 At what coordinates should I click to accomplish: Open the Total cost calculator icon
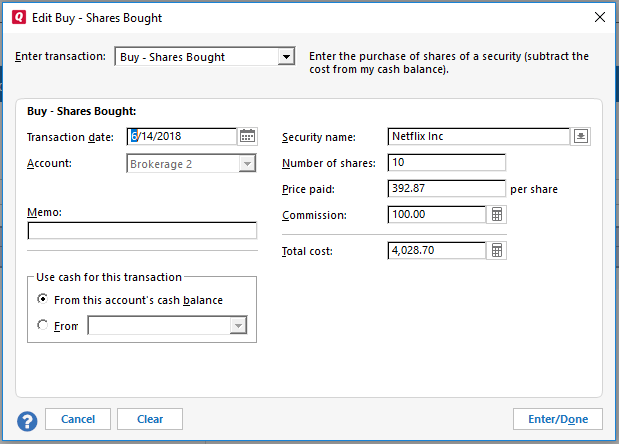496,251
